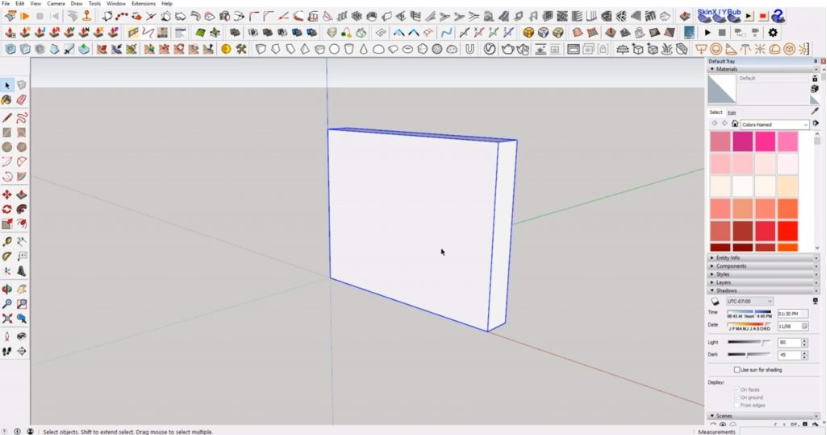Select the Paint Bucket tool
This screenshot has width=827, height=435.
point(7,100)
